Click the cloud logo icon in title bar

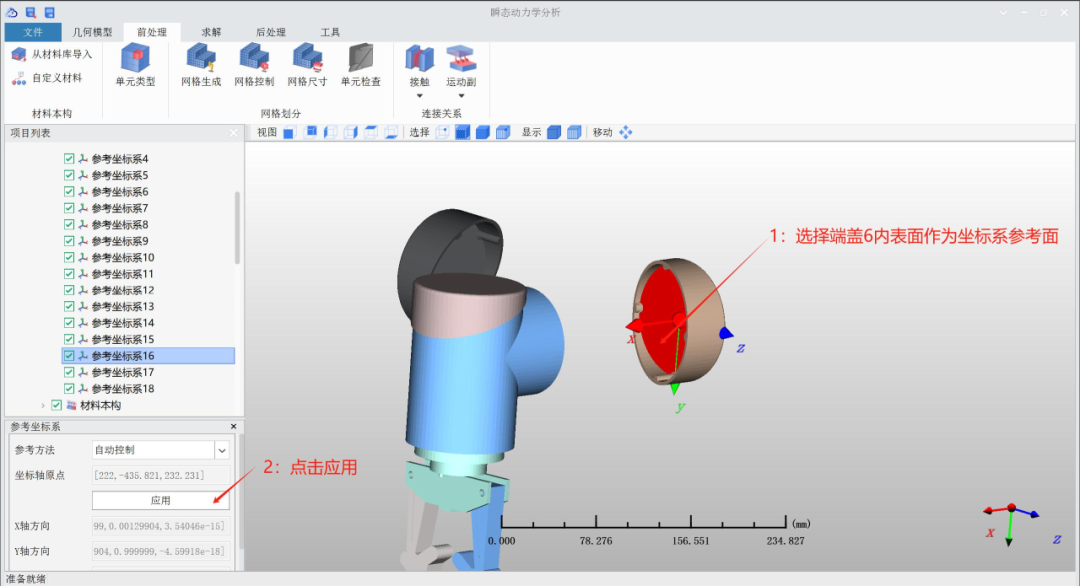[12, 12]
